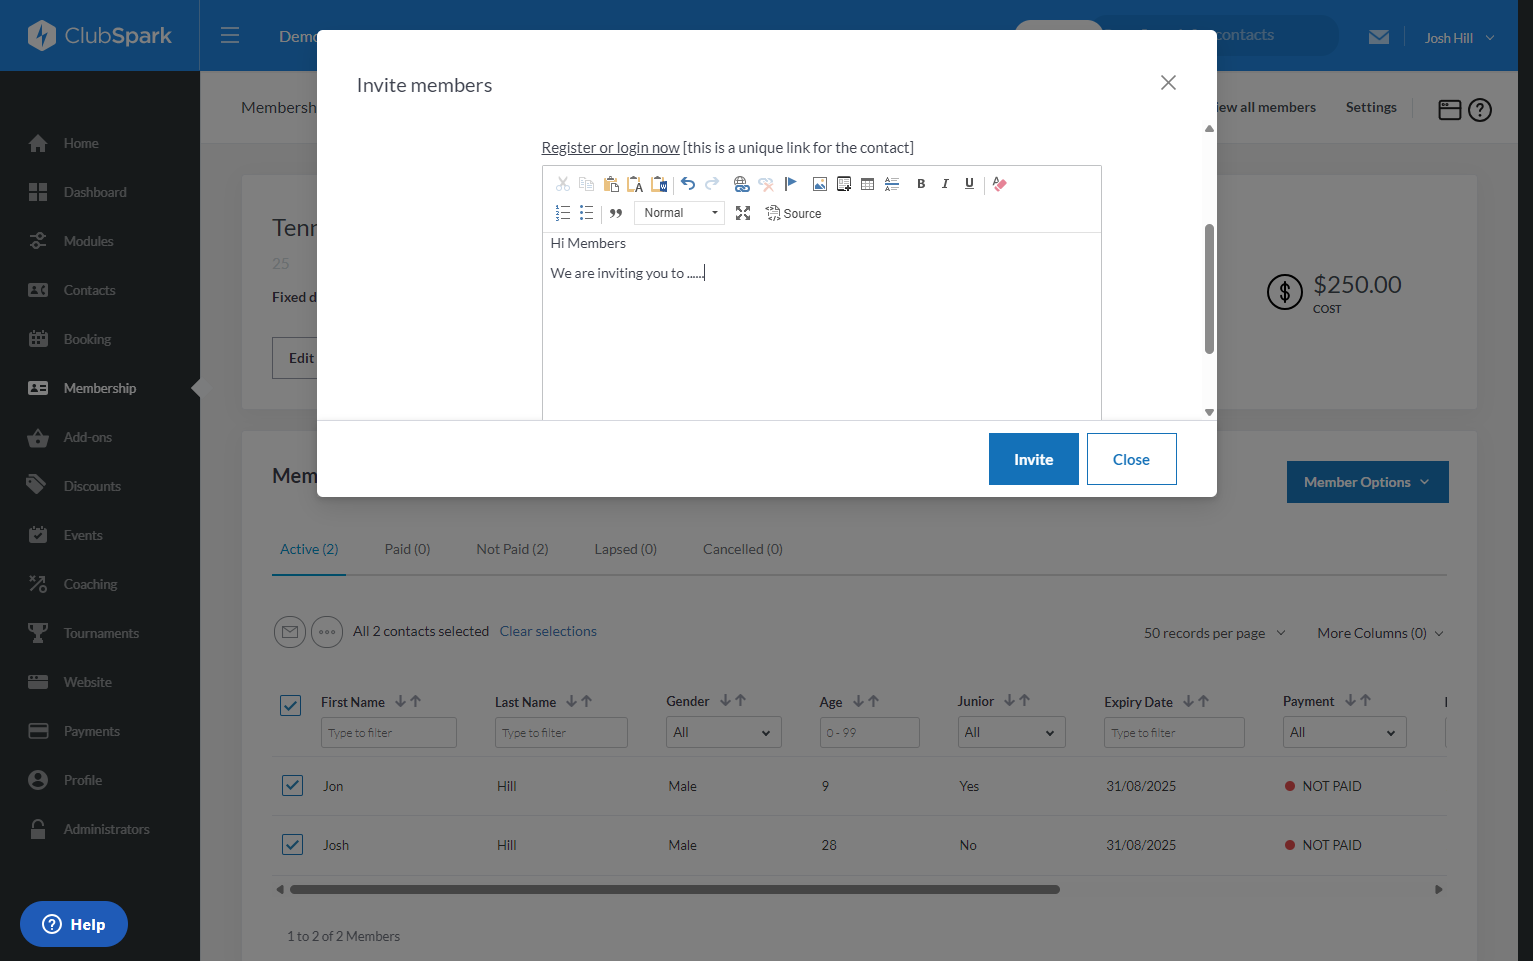Image resolution: width=1533 pixels, height=961 pixels.
Task: Click the dialog's vertical scrollbar thumb
Action: click(1209, 289)
